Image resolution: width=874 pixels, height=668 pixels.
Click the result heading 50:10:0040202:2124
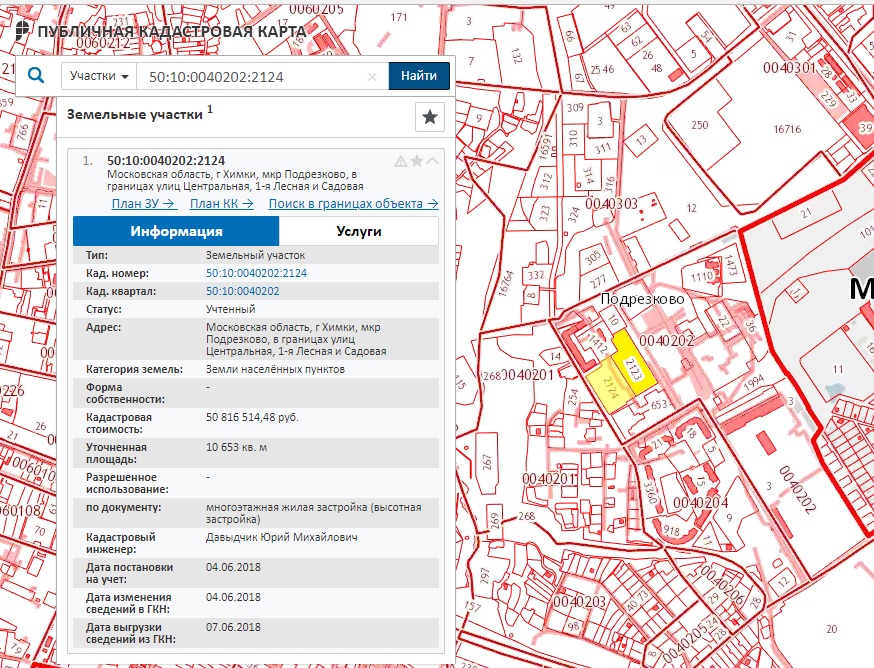(166, 161)
